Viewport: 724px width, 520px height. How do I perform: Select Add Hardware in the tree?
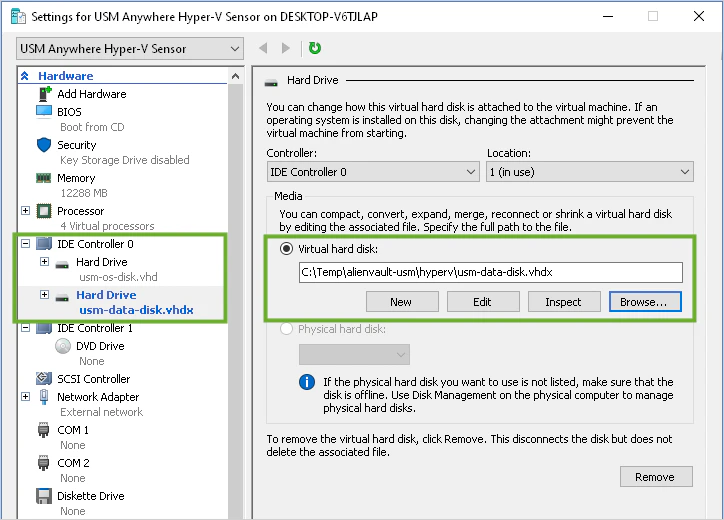91,94
